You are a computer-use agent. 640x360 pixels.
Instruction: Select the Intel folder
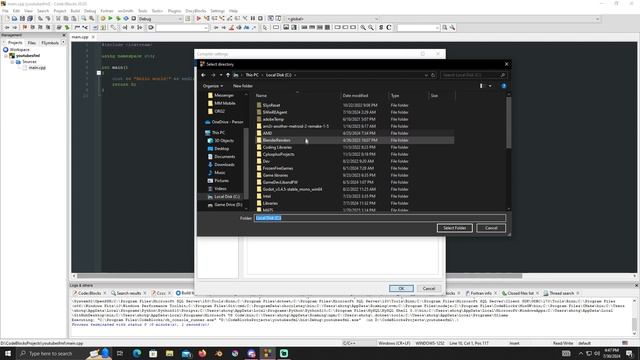coord(355,196)
